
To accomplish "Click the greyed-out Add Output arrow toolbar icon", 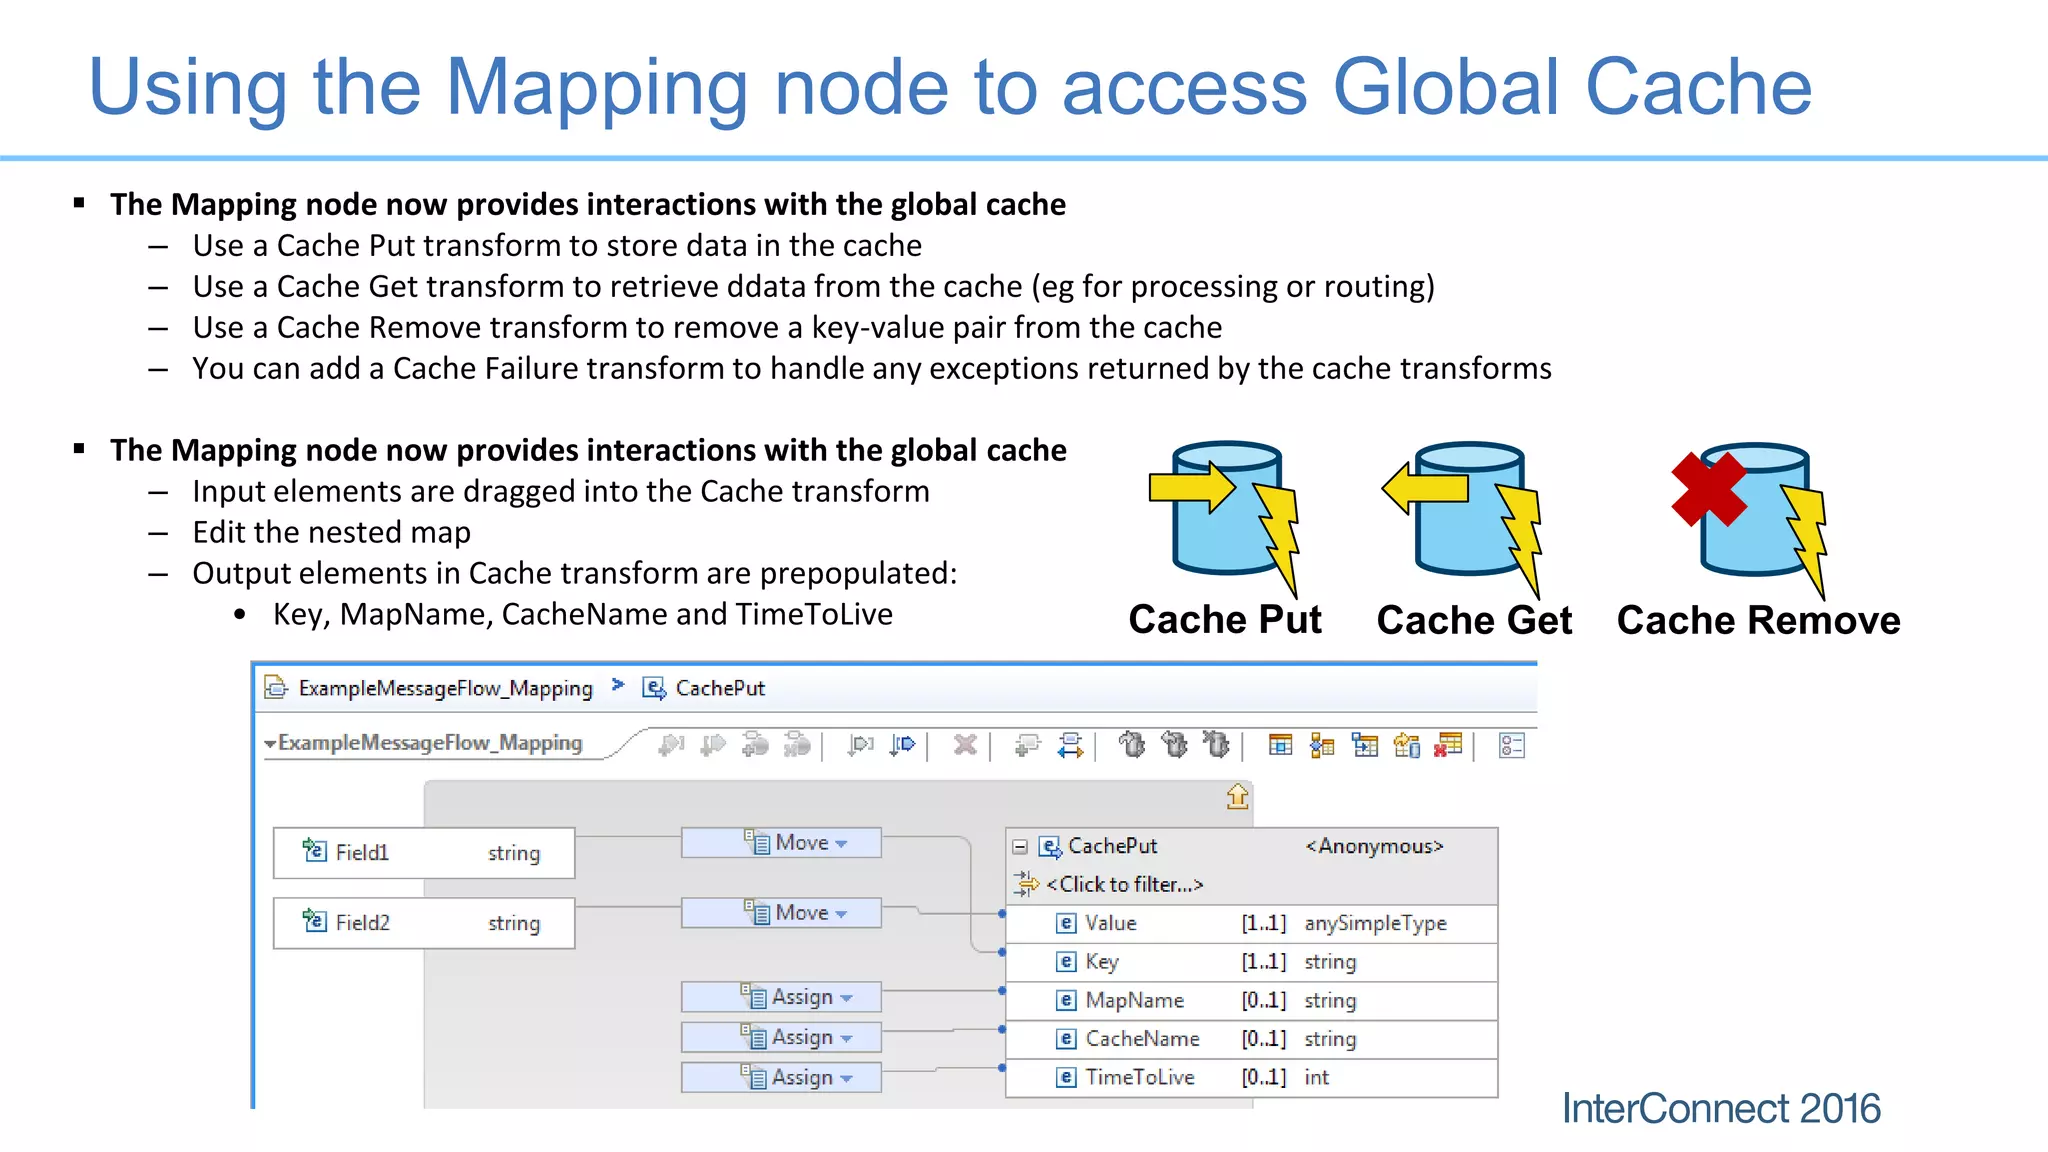I will [712, 745].
